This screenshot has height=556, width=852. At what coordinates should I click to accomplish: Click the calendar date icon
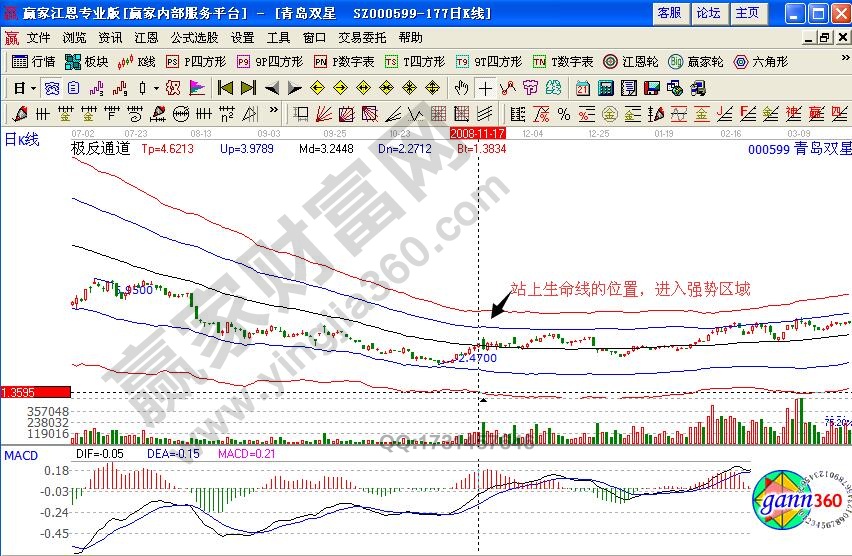pyautogui.click(x=583, y=87)
